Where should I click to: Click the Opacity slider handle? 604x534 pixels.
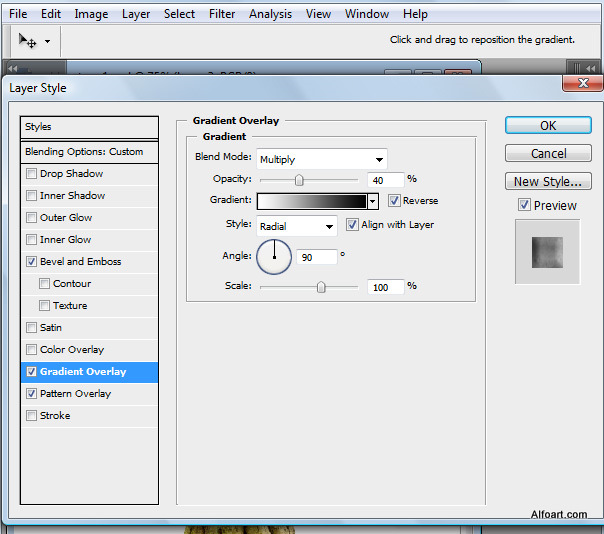point(298,180)
